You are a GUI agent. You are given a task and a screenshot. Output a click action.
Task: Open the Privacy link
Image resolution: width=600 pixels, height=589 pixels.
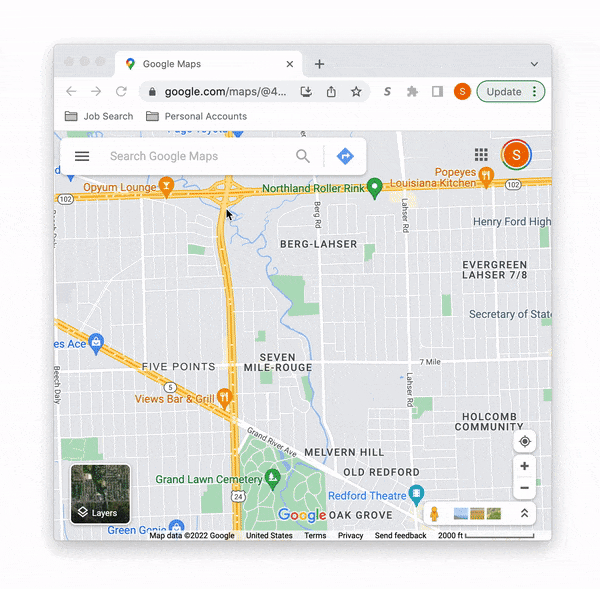coord(350,535)
